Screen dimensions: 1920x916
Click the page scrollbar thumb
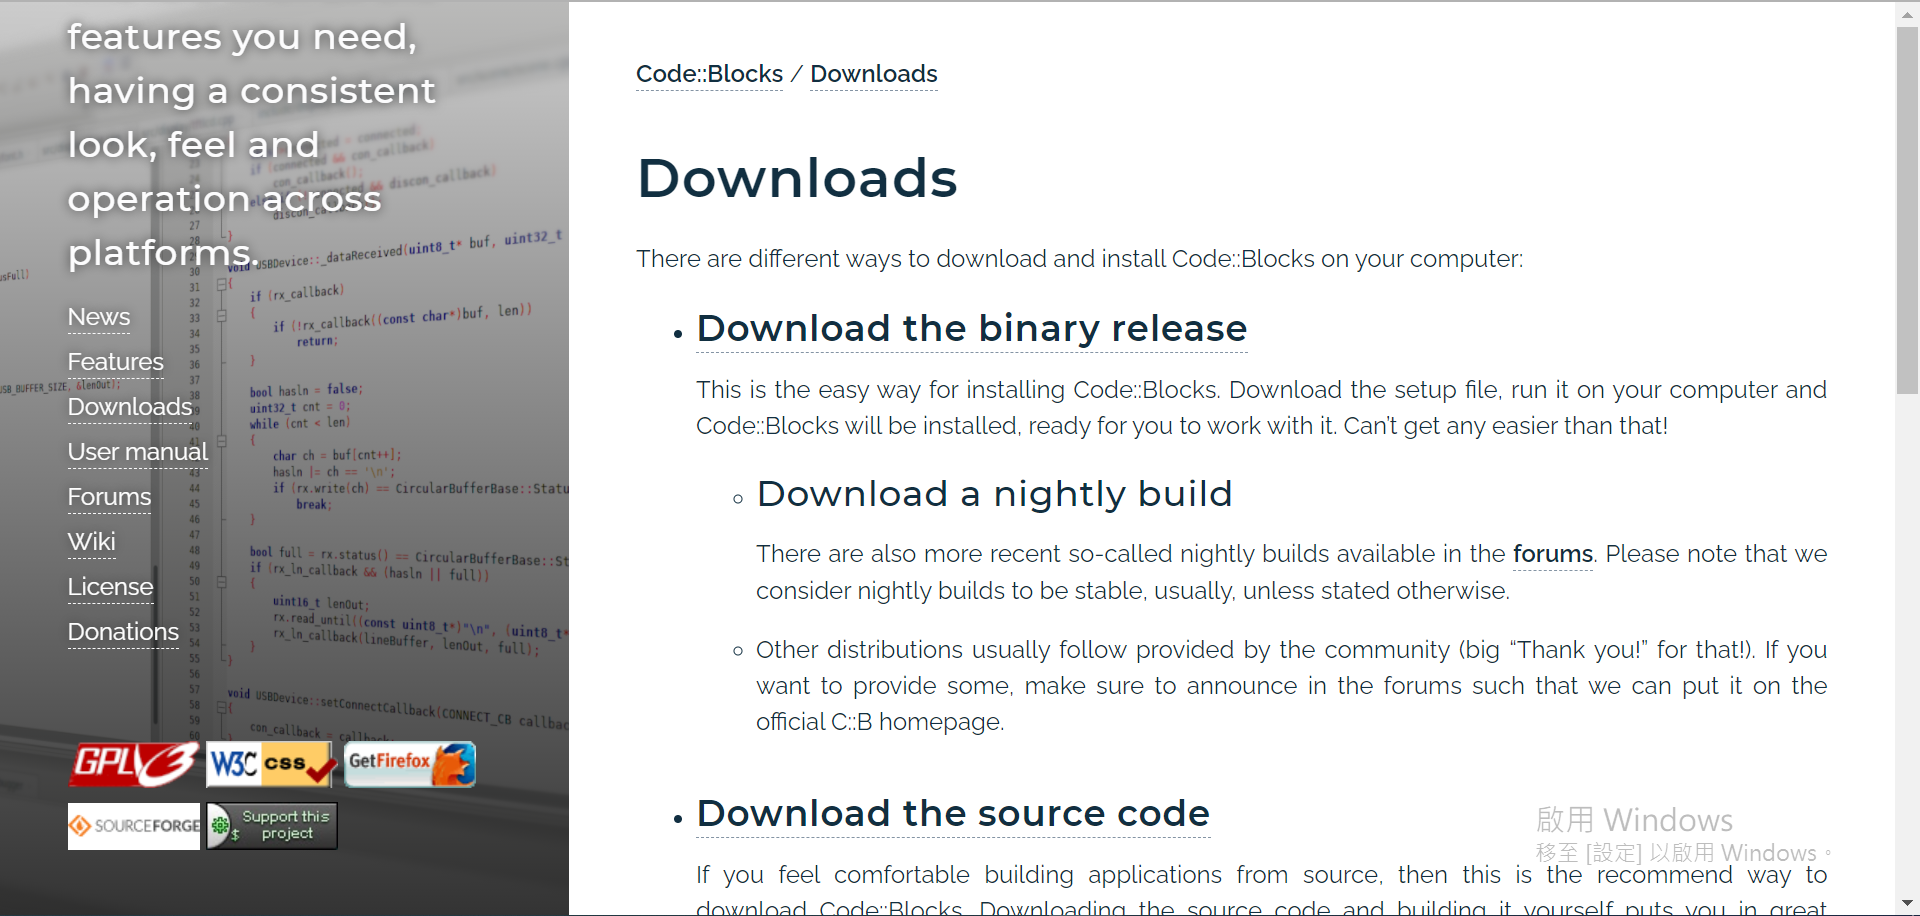[x=1907, y=210]
